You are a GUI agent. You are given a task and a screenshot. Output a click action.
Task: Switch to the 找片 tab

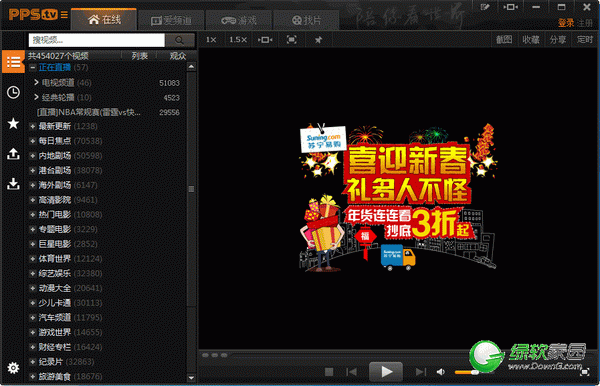coord(307,20)
